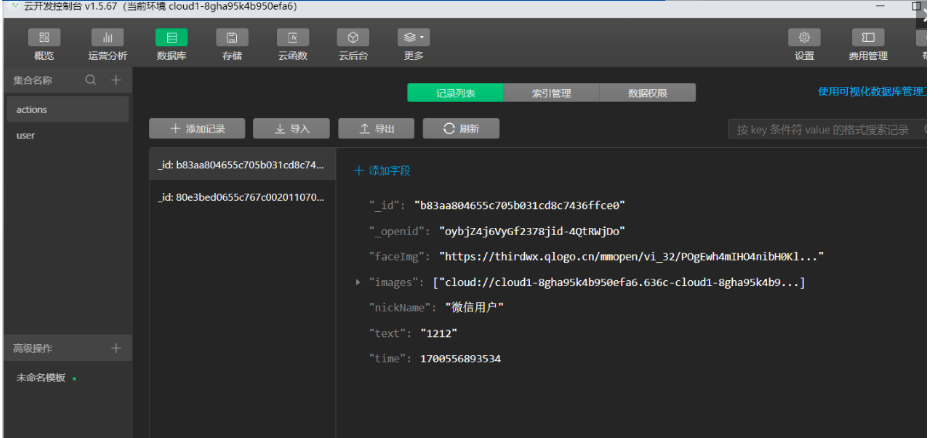Click 添加记录 button
939x438 pixels.
point(197,129)
